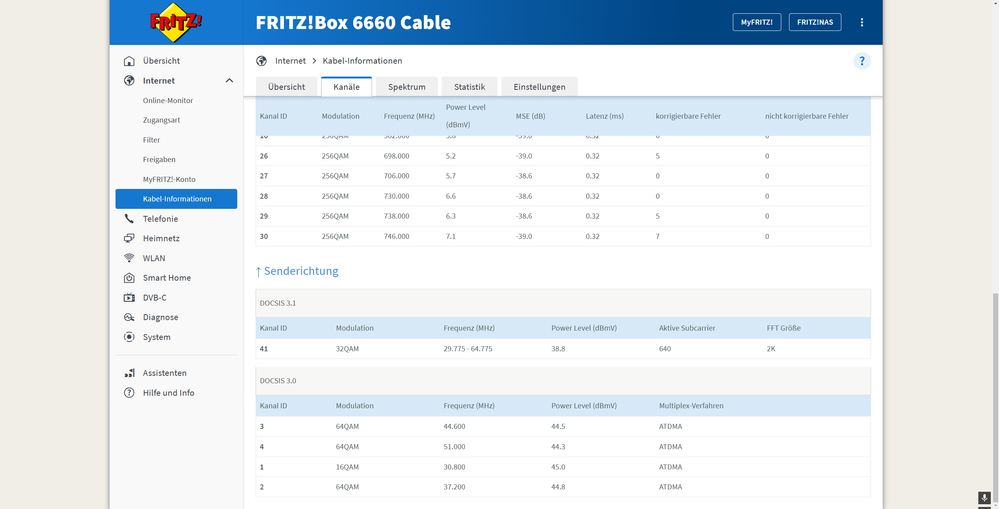Click the Internet breadcrumb link

click(x=291, y=61)
